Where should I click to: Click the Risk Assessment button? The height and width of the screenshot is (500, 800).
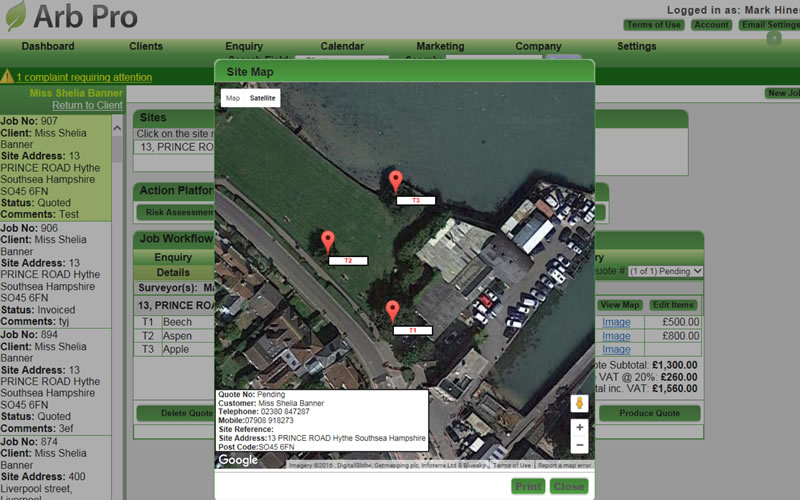coord(176,212)
